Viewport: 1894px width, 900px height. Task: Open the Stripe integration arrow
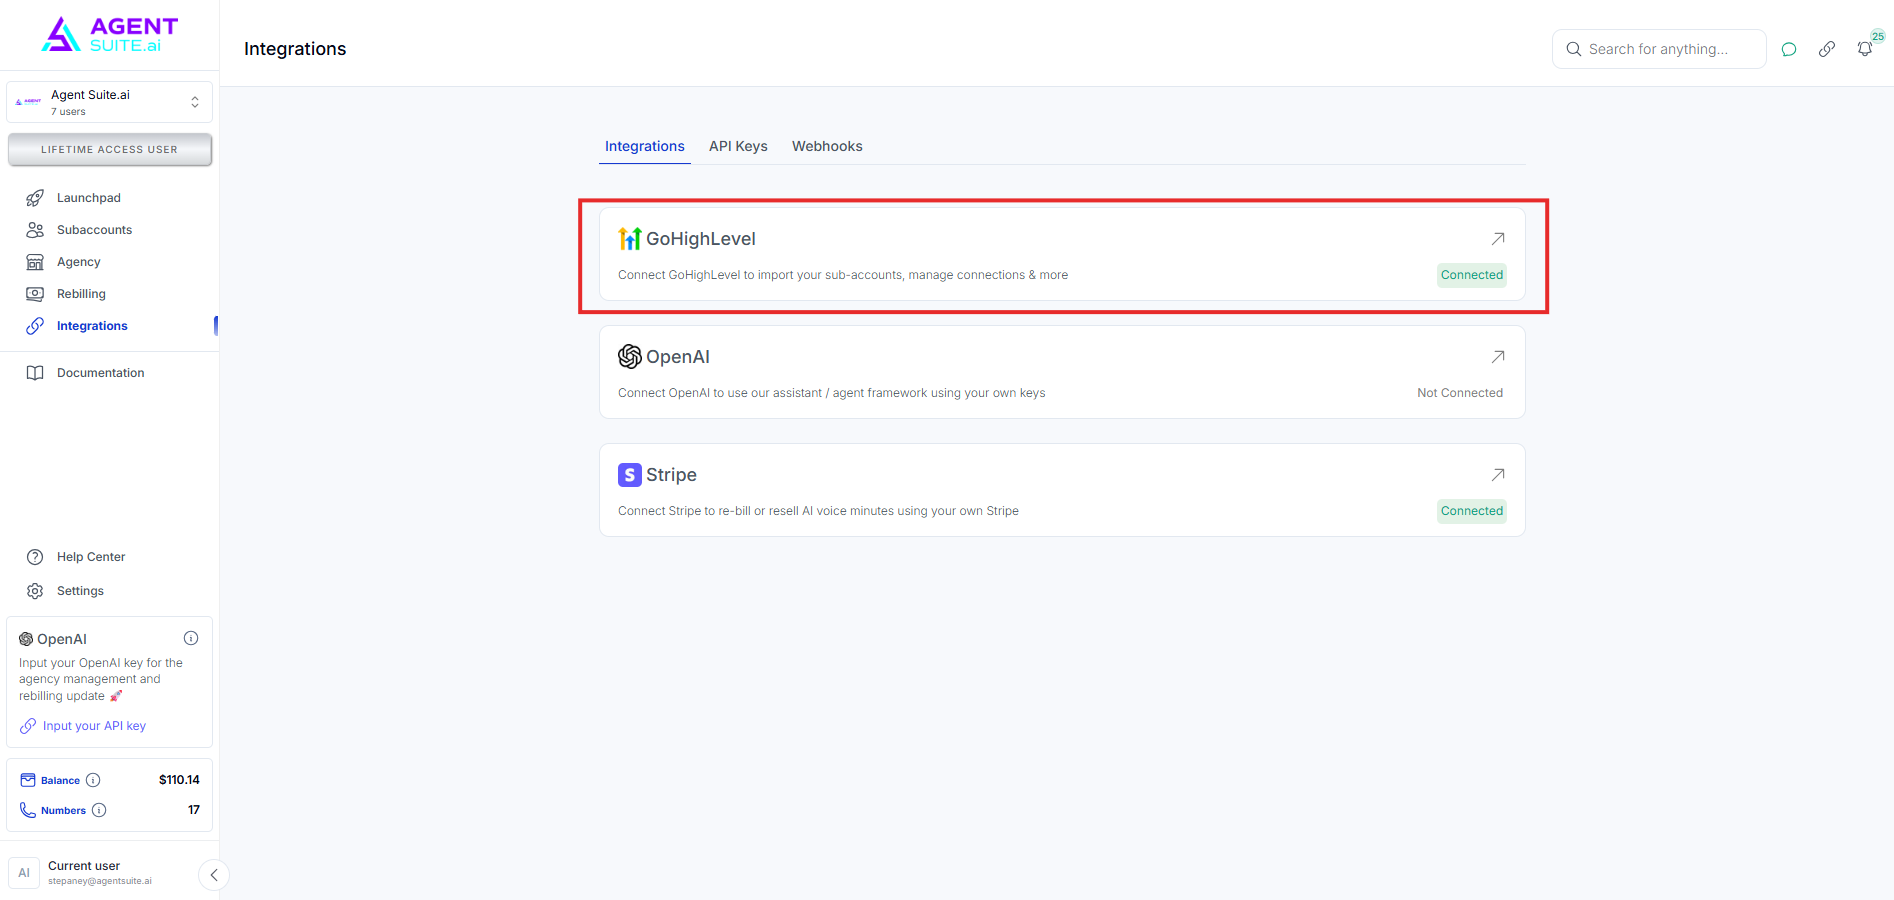[x=1498, y=475]
